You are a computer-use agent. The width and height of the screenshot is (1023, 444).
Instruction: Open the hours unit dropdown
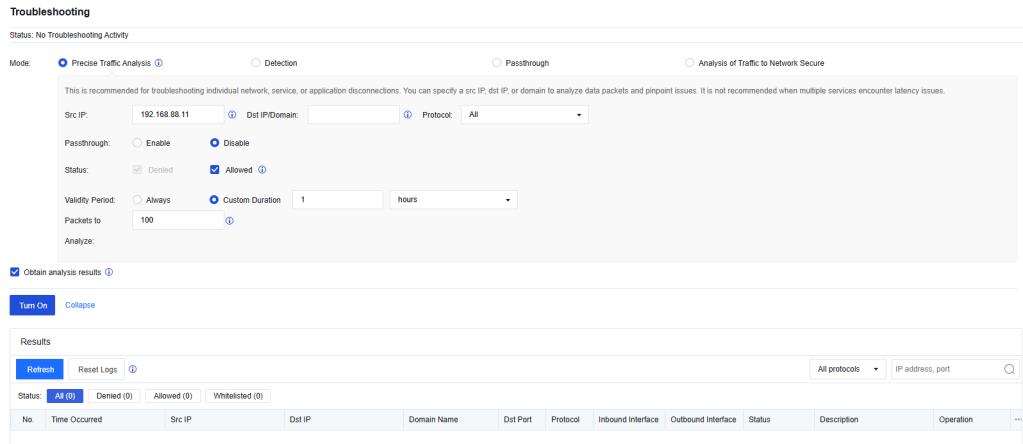coord(453,200)
